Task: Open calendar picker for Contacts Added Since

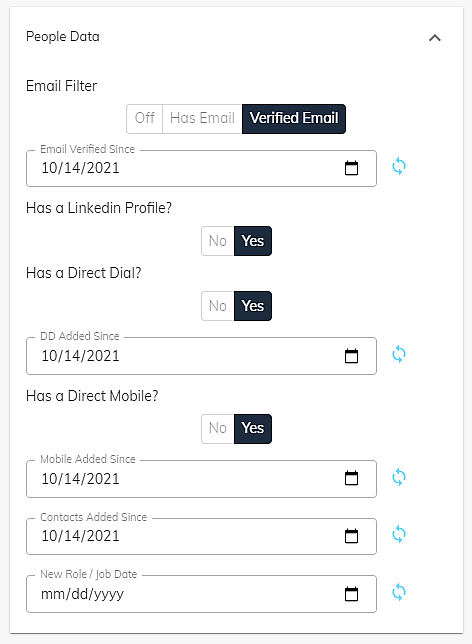Action: point(351,536)
